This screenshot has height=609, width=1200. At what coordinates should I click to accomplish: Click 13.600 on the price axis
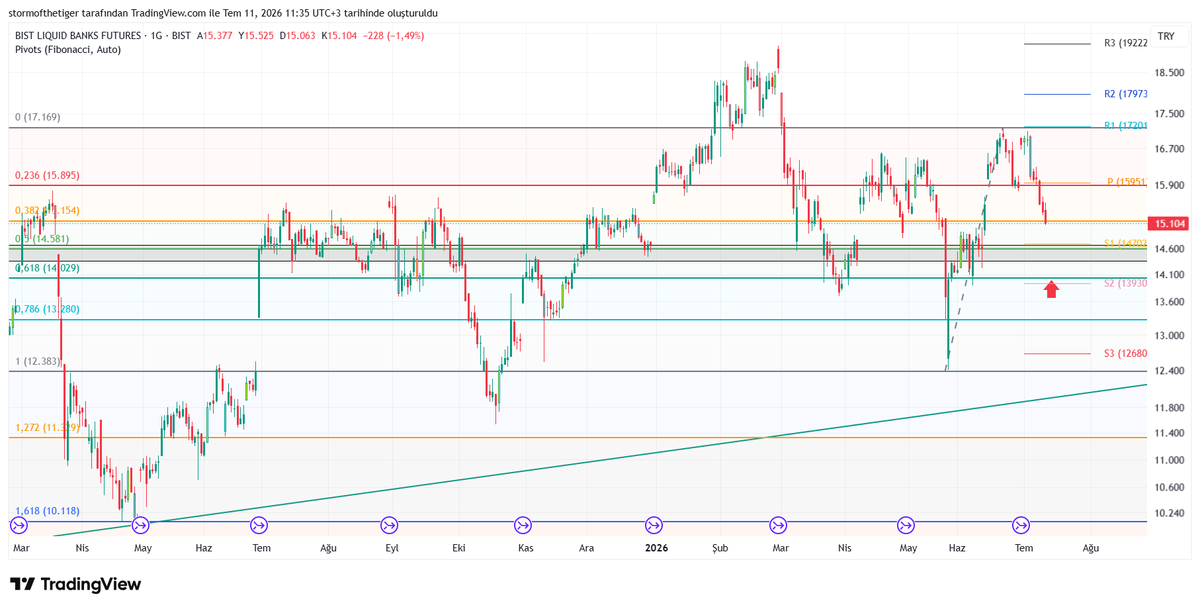(x=1168, y=301)
